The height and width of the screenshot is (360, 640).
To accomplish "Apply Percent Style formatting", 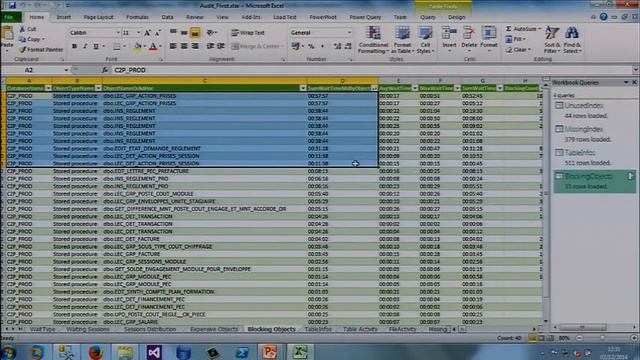I will click(311, 47).
